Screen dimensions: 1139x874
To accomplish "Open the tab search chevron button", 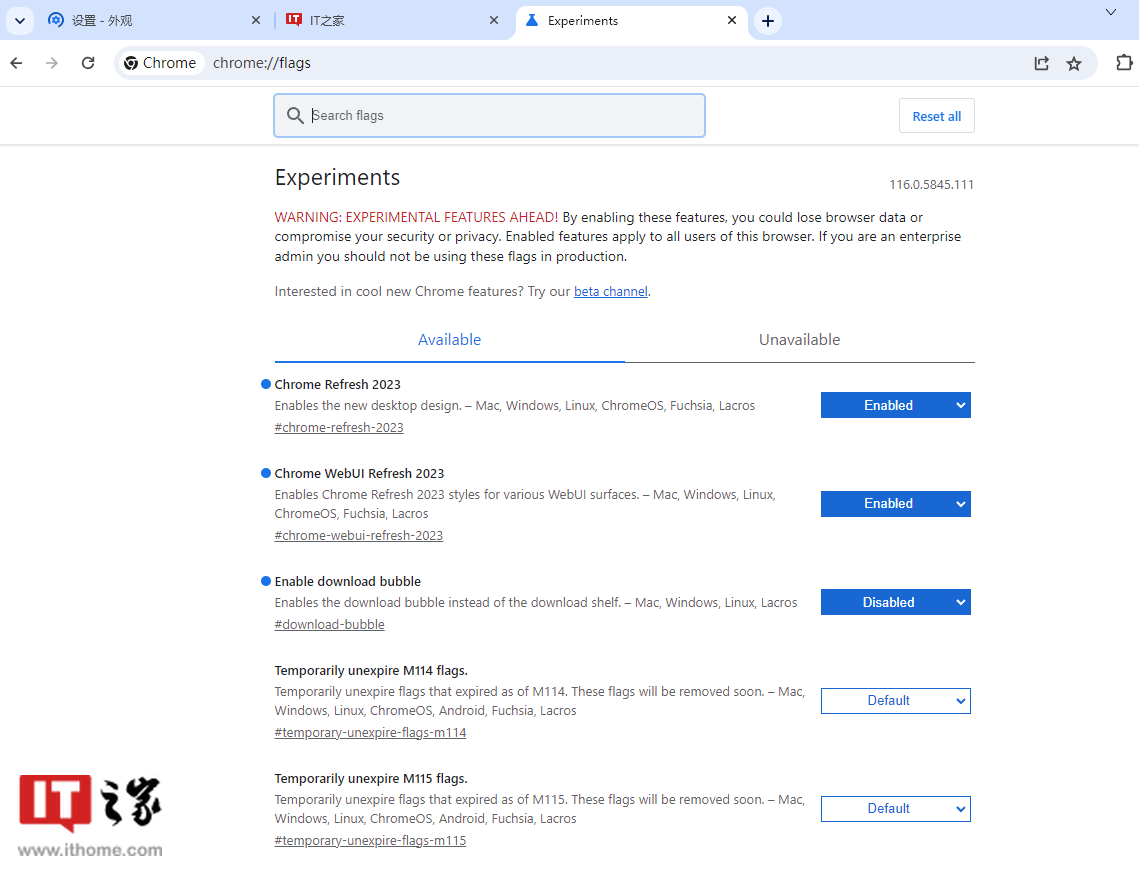I will [20, 20].
